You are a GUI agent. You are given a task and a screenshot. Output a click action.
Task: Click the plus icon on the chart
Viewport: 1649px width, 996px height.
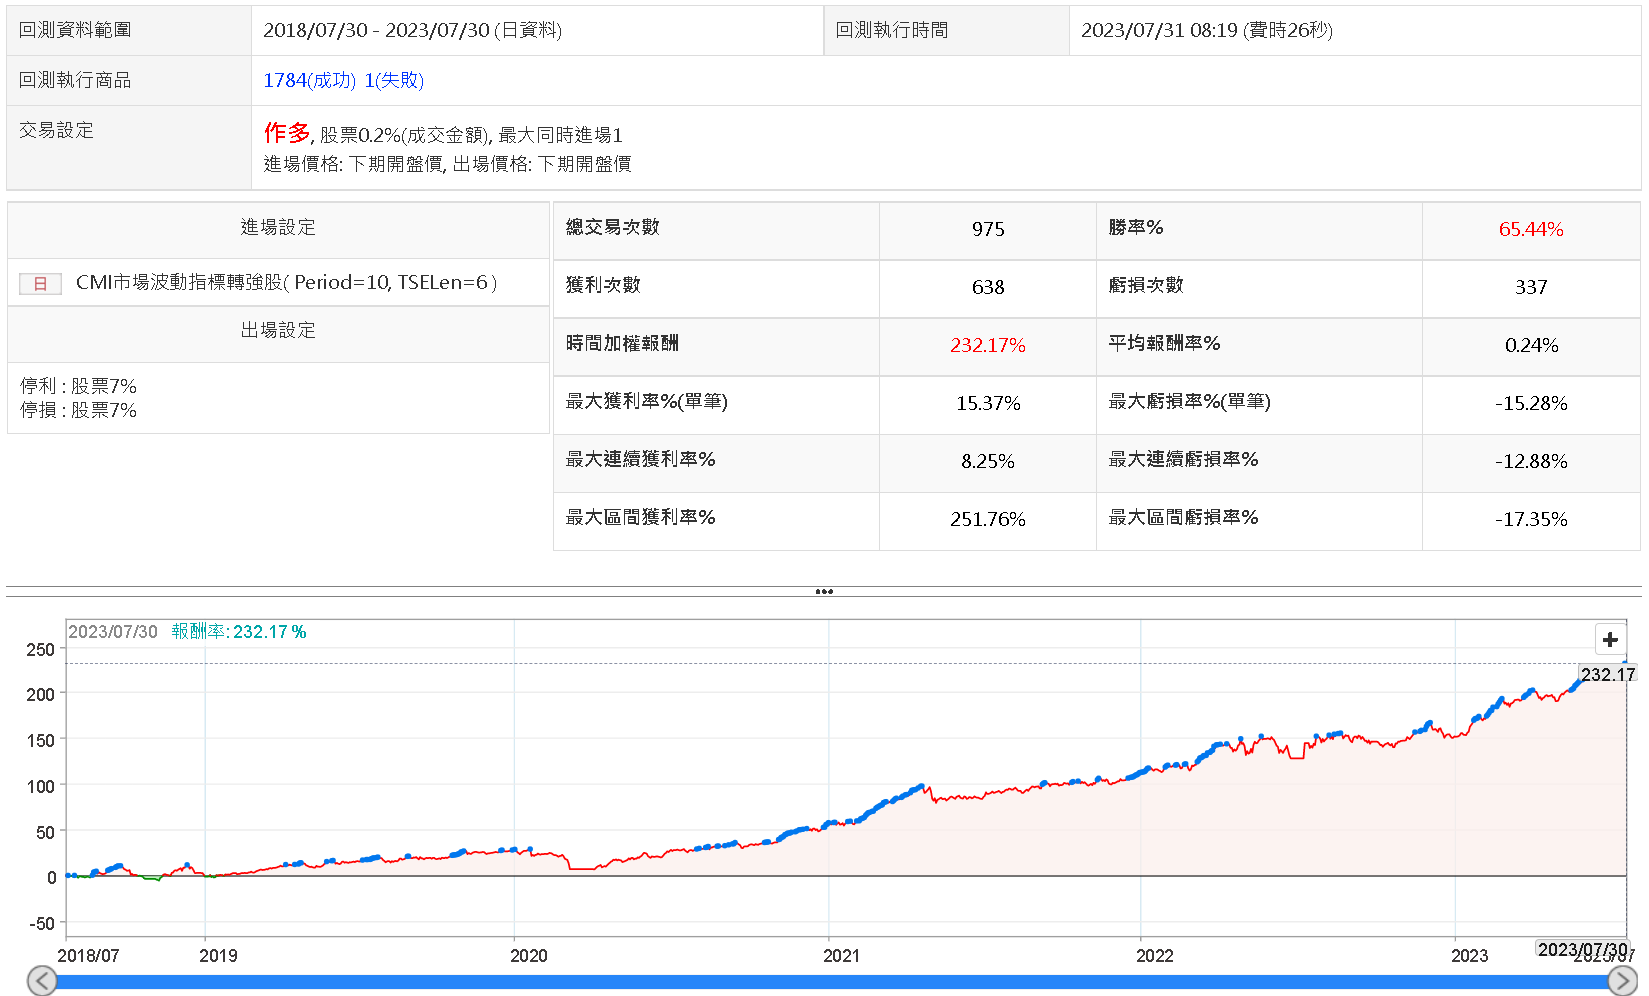pos(1609,640)
